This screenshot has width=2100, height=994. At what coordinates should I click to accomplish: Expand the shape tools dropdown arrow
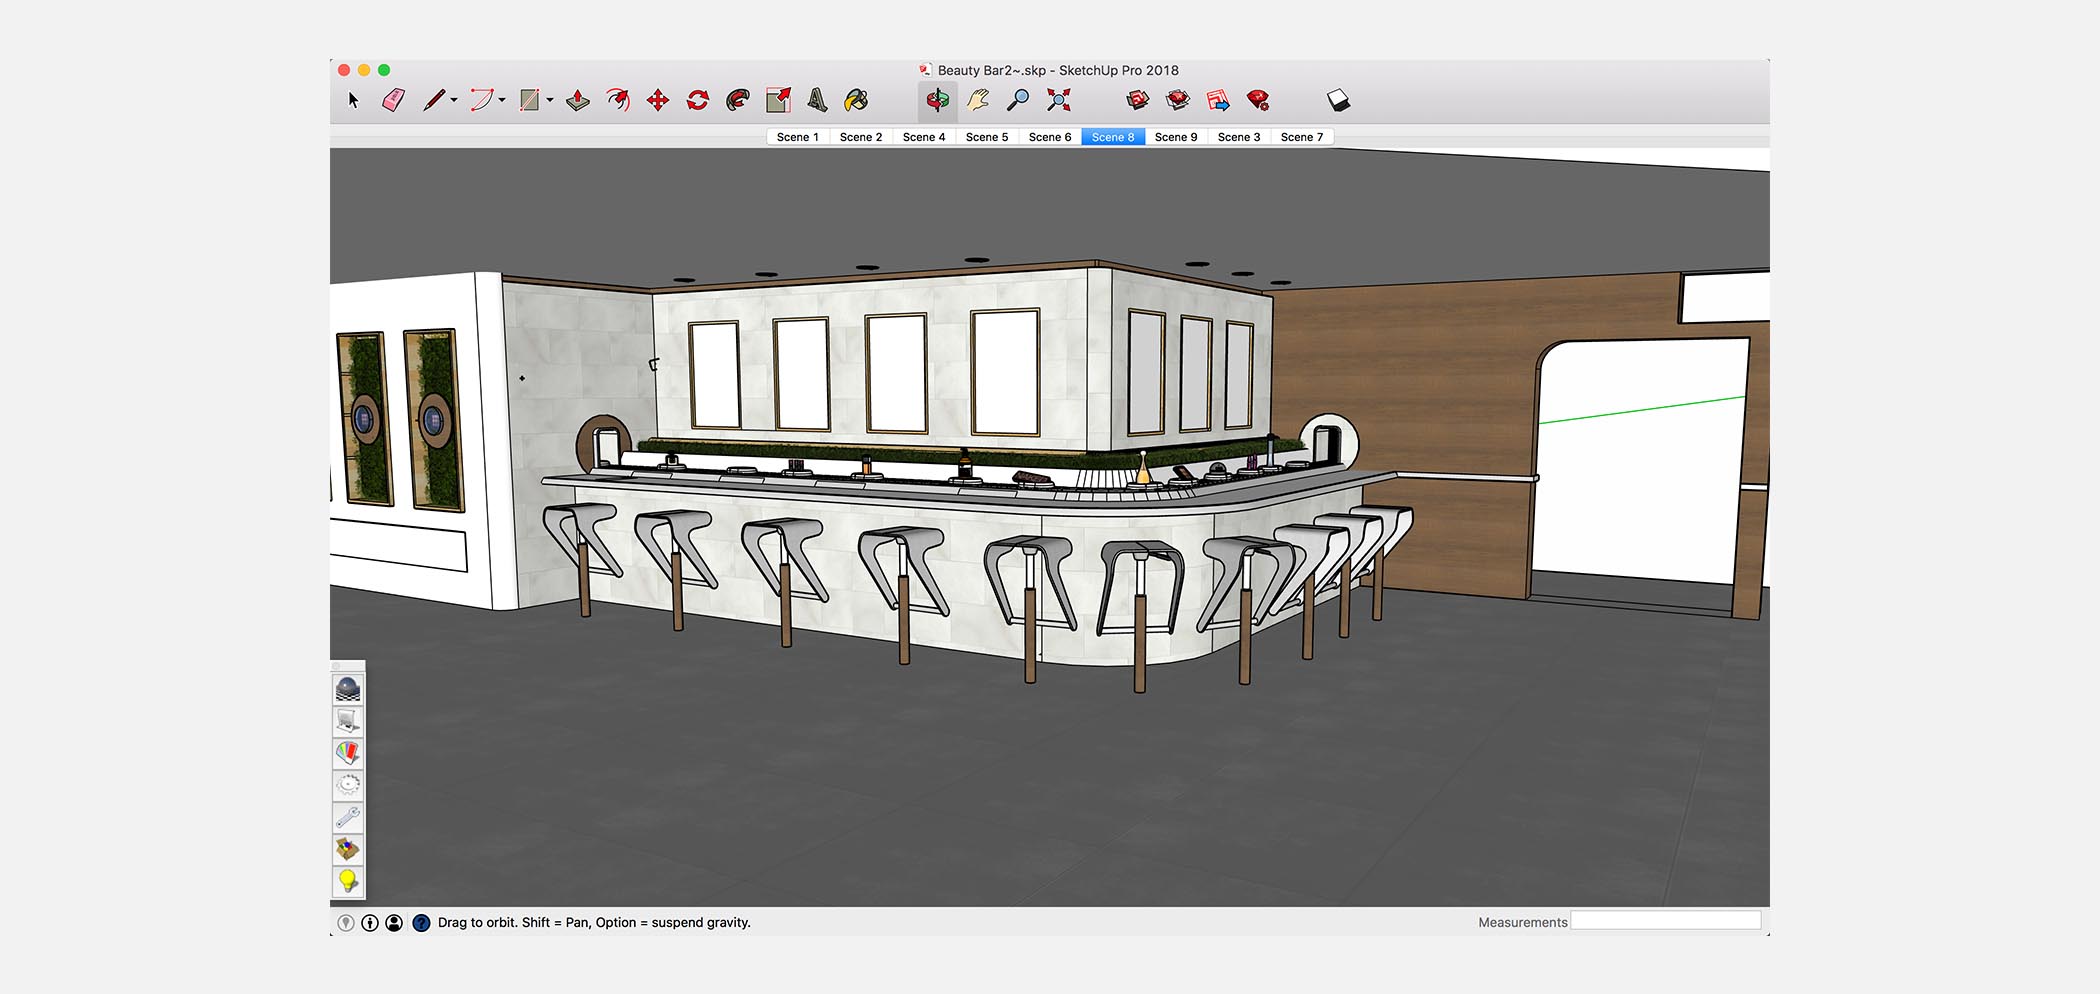pyautogui.click(x=550, y=100)
